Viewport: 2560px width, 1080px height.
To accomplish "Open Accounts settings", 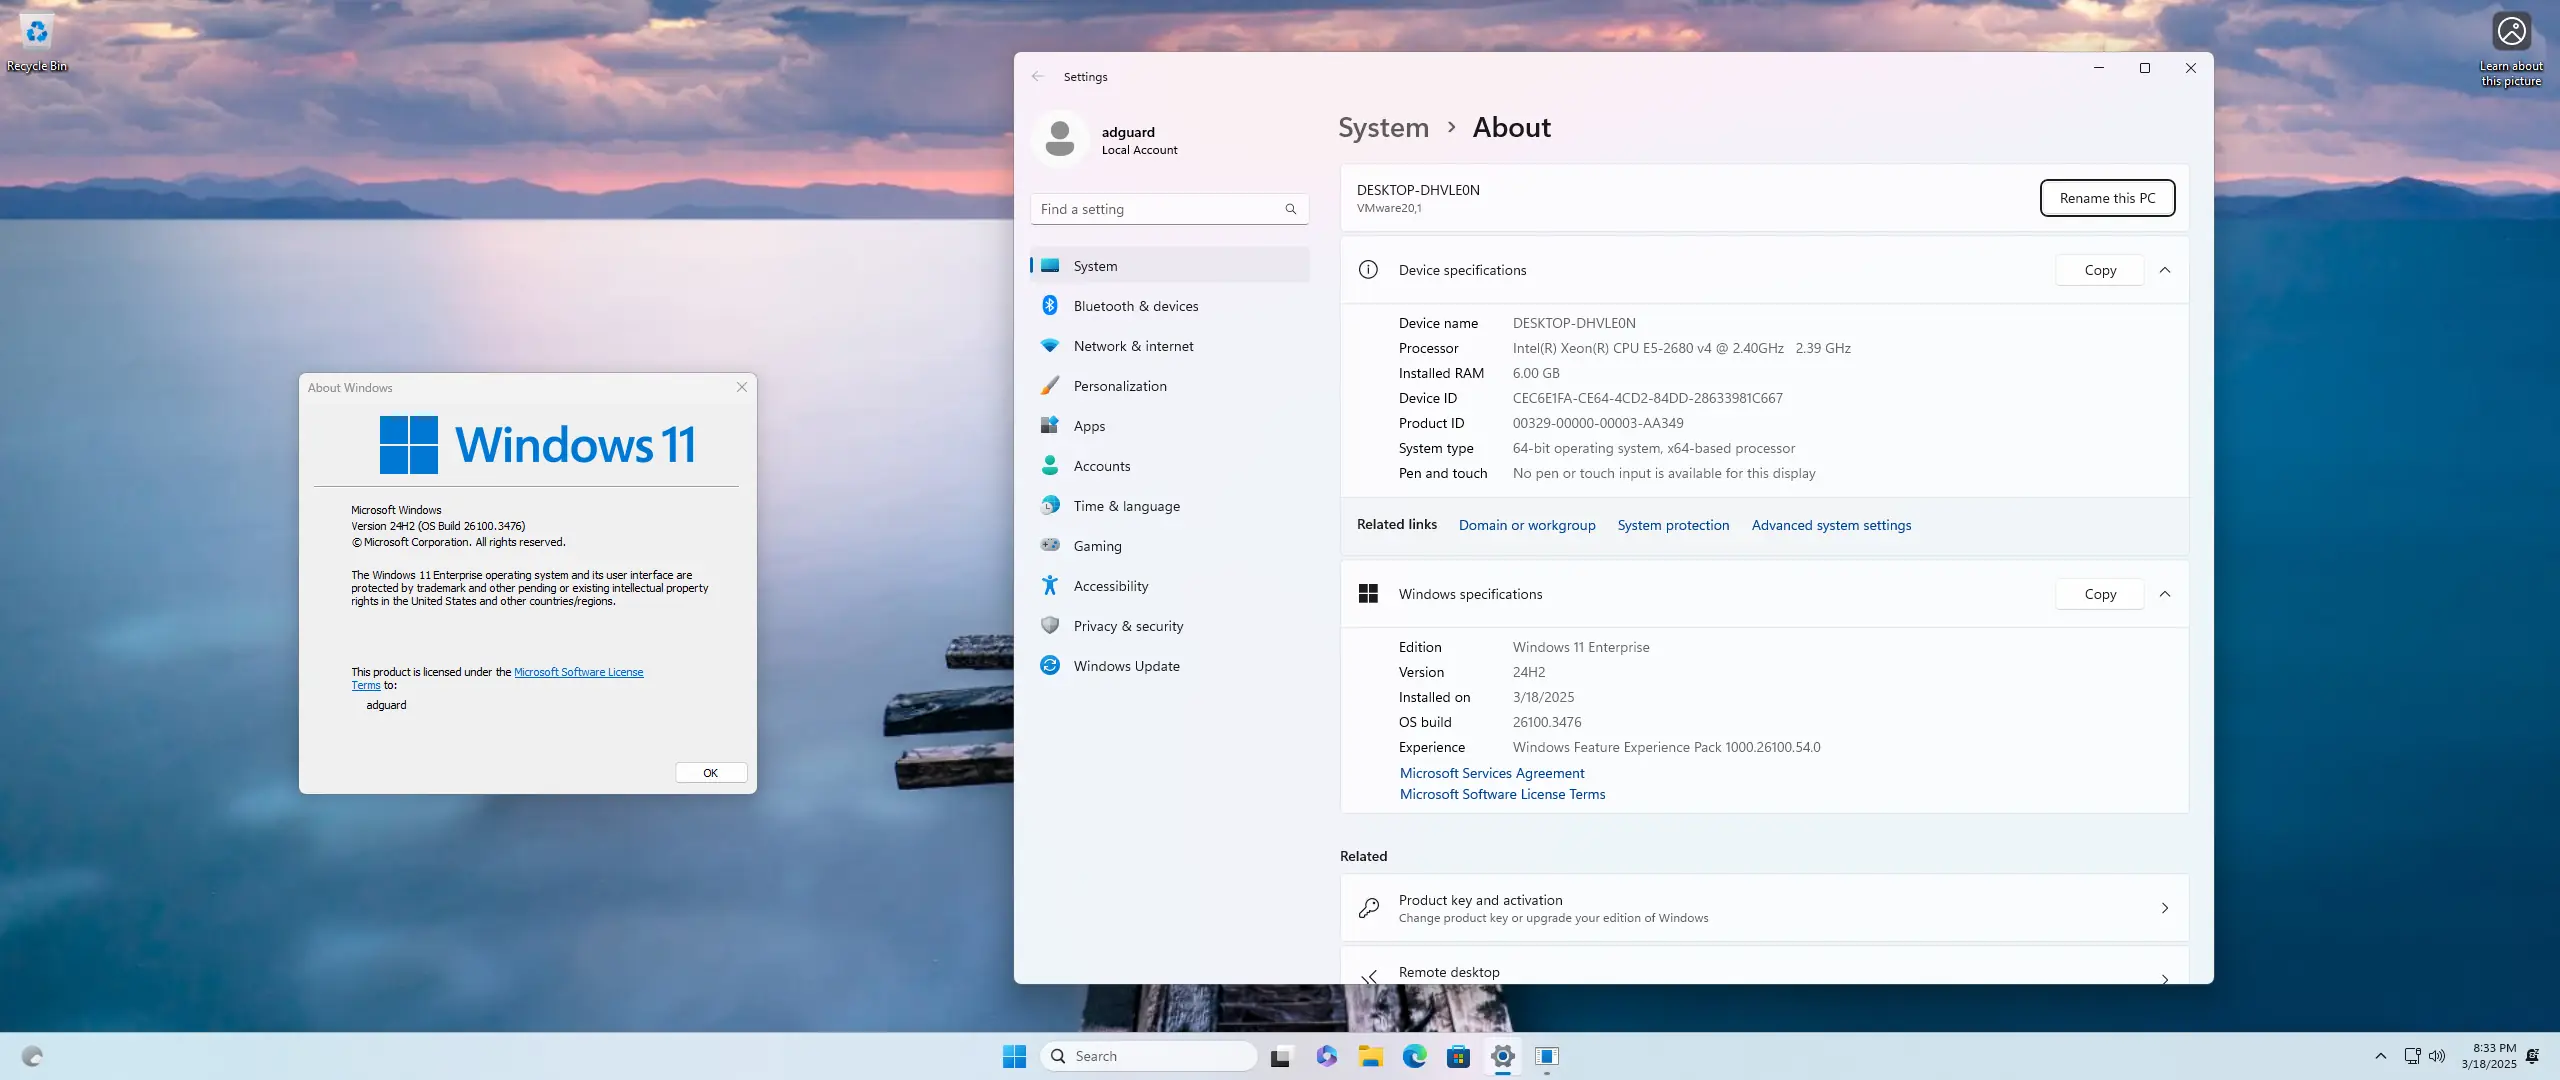I will coord(1100,465).
